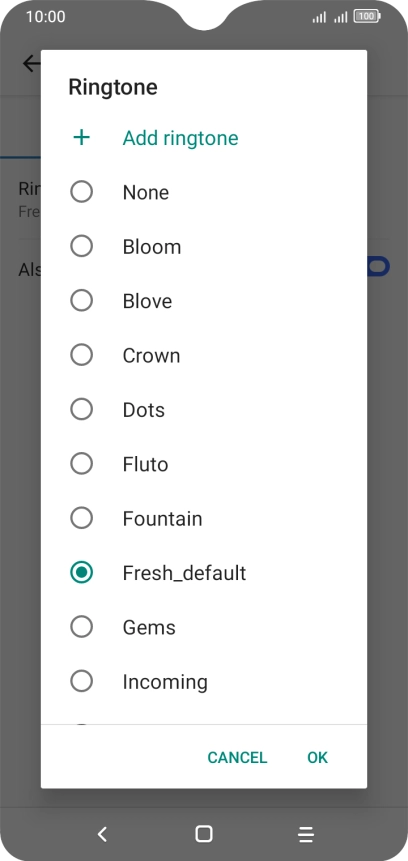The height and width of the screenshot is (861, 408).
Task: Choose the Fluto radio button
Action: pos(82,464)
